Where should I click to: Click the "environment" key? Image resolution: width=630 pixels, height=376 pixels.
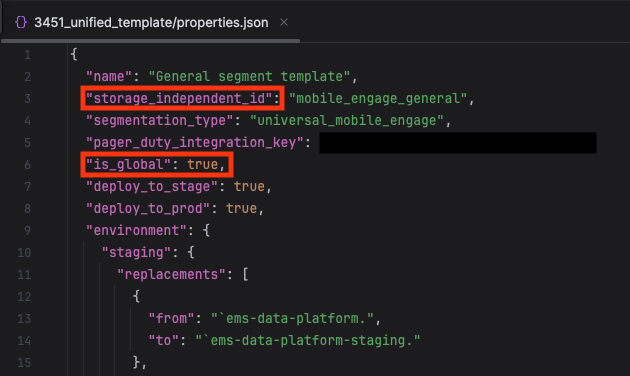coord(136,231)
